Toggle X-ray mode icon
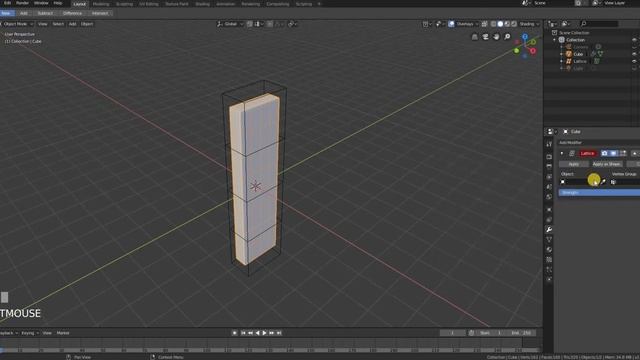The image size is (640, 360). (484, 24)
